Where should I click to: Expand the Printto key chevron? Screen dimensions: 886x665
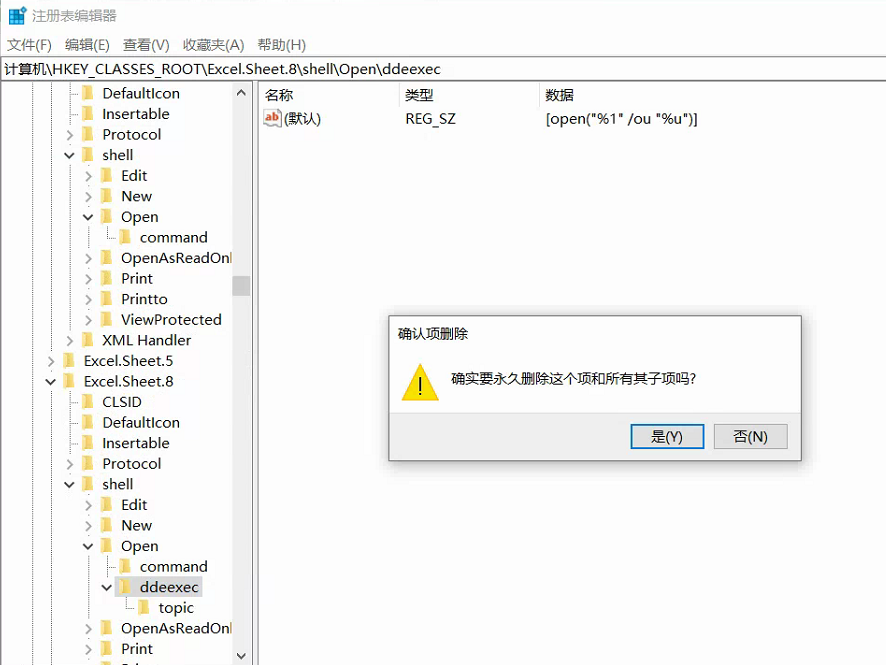[88, 299]
